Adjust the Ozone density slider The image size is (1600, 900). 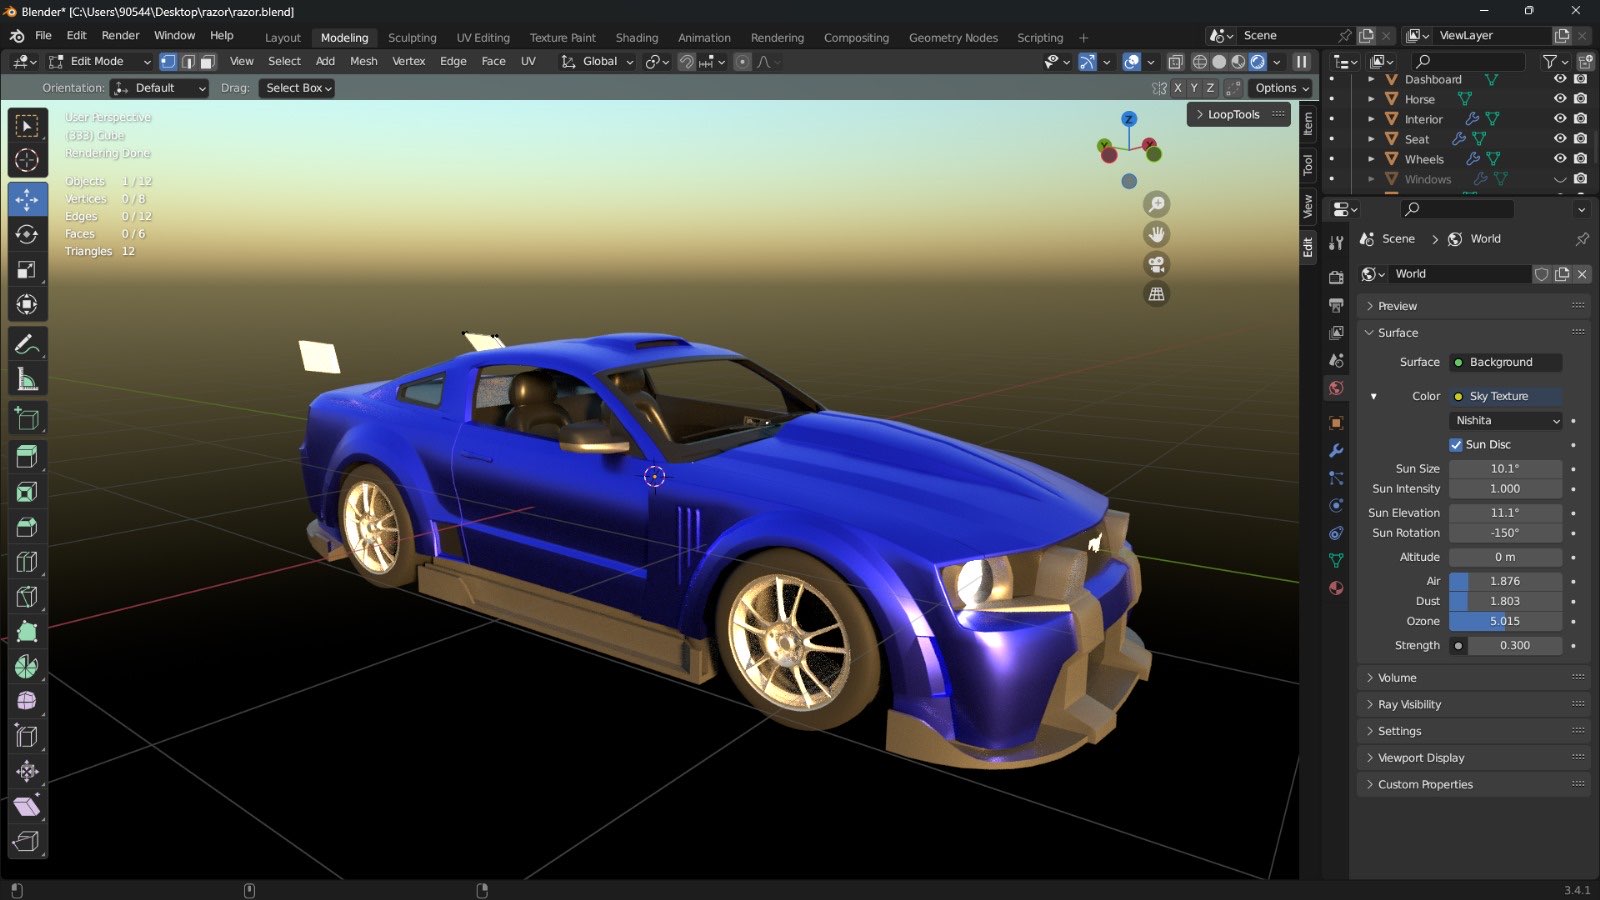(1505, 622)
